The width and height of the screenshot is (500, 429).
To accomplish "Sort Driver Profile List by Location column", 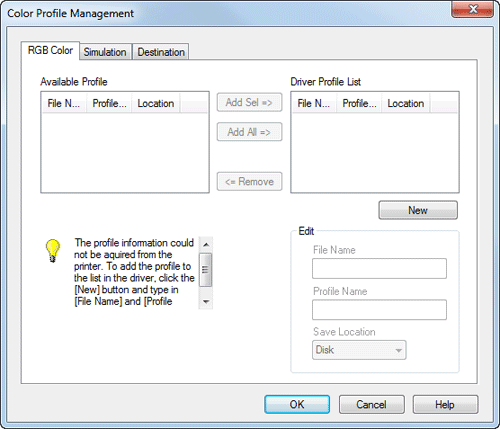I will (406, 103).
